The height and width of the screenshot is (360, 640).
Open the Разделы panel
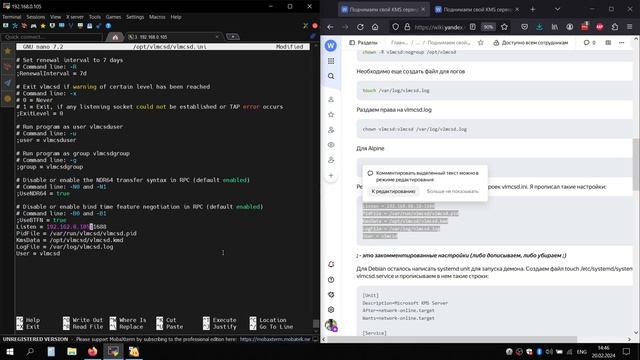coord(363,42)
